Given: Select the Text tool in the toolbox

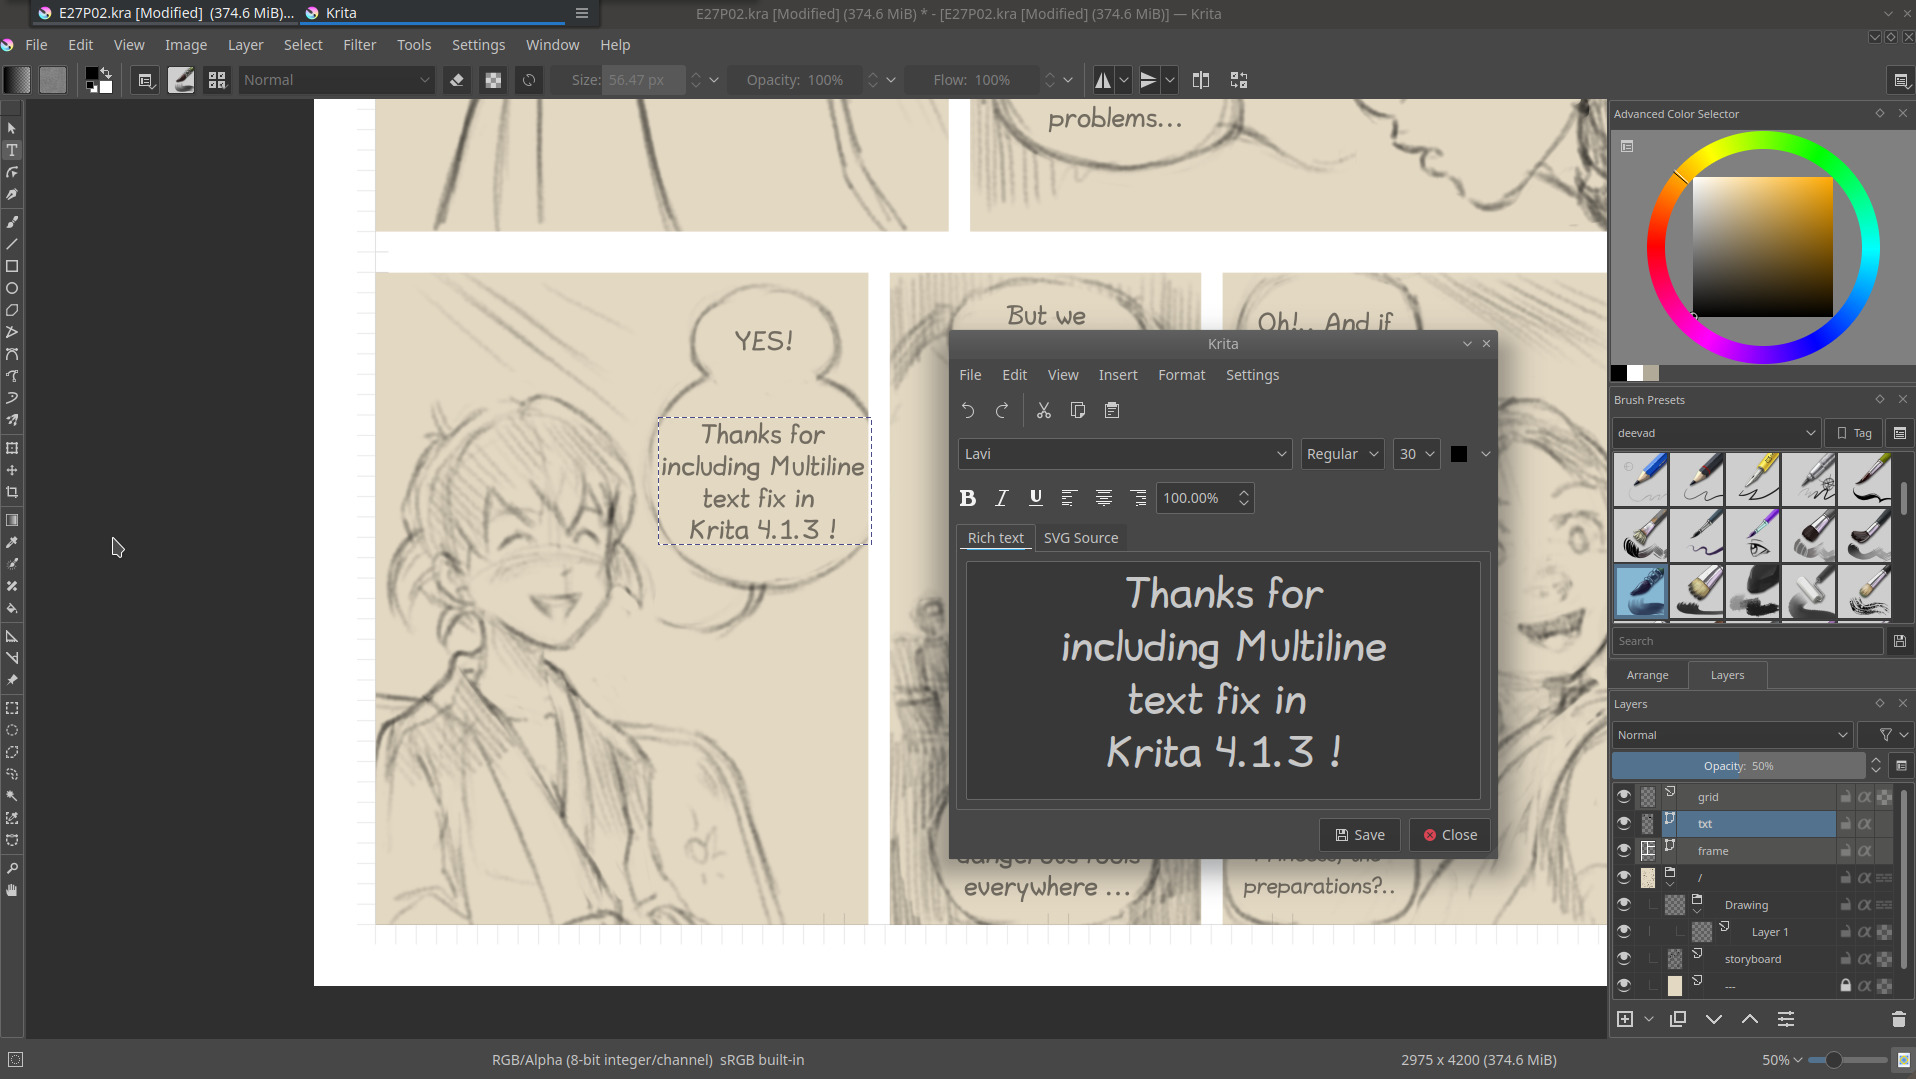Looking at the screenshot, I should [12, 151].
